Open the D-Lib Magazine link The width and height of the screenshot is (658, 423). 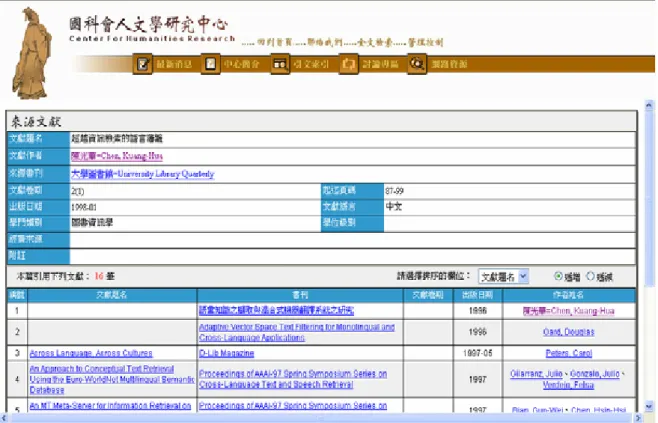click(x=227, y=353)
